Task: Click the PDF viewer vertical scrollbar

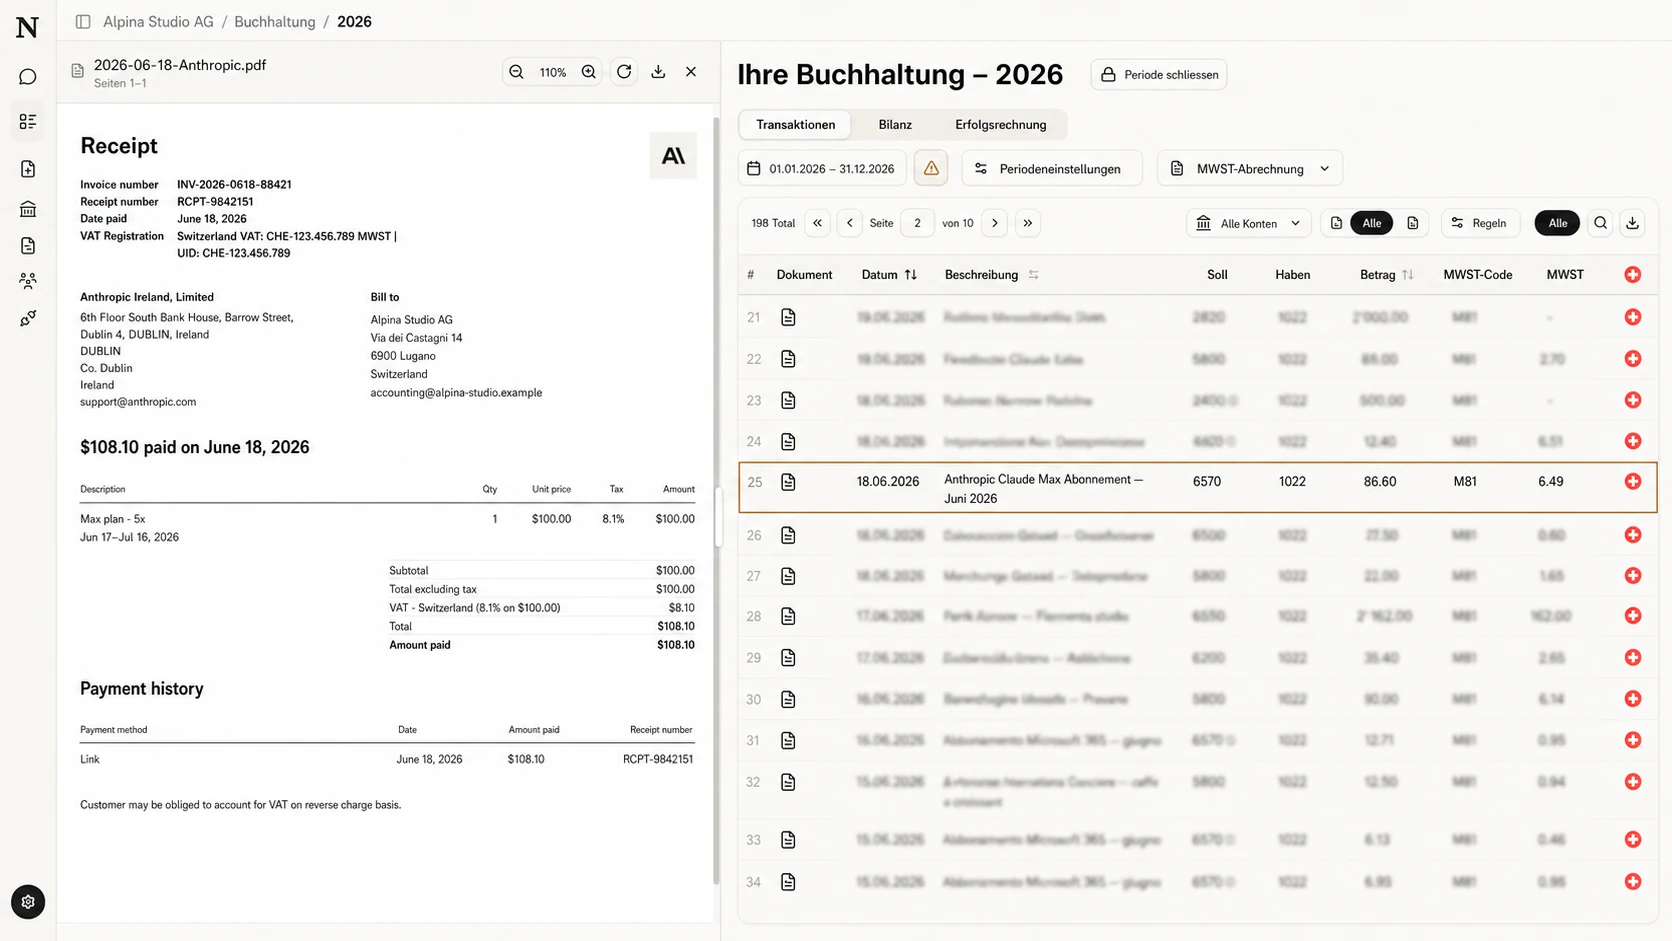Action: point(716,500)
